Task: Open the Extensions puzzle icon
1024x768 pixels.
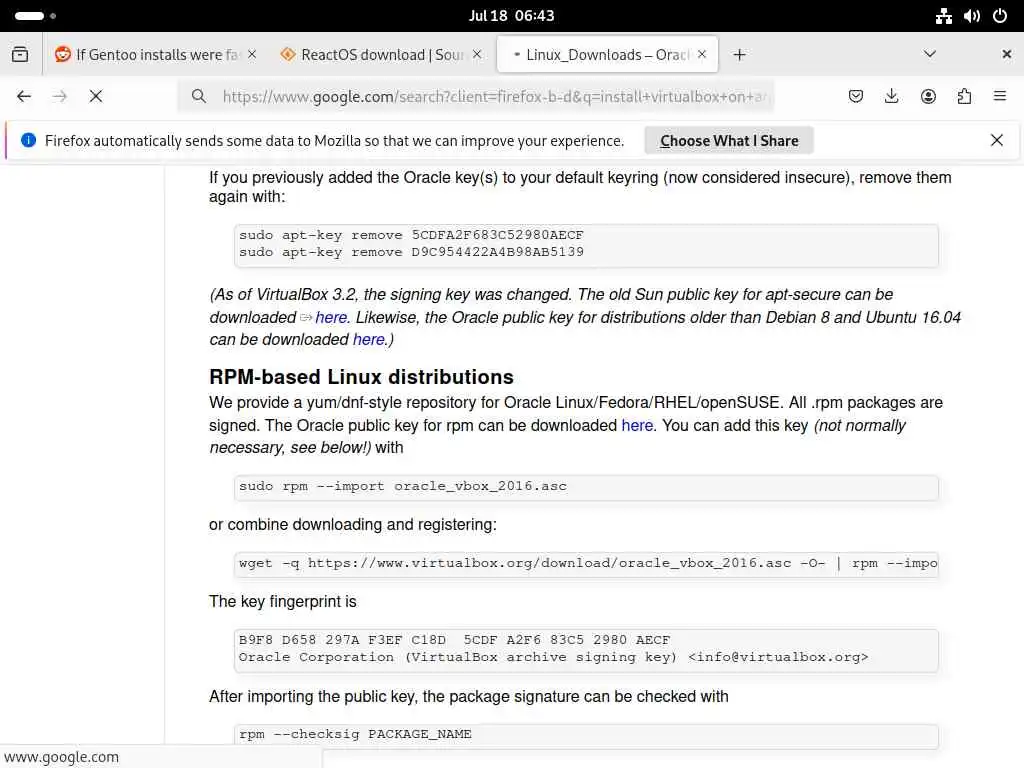Action: [964, 97]
